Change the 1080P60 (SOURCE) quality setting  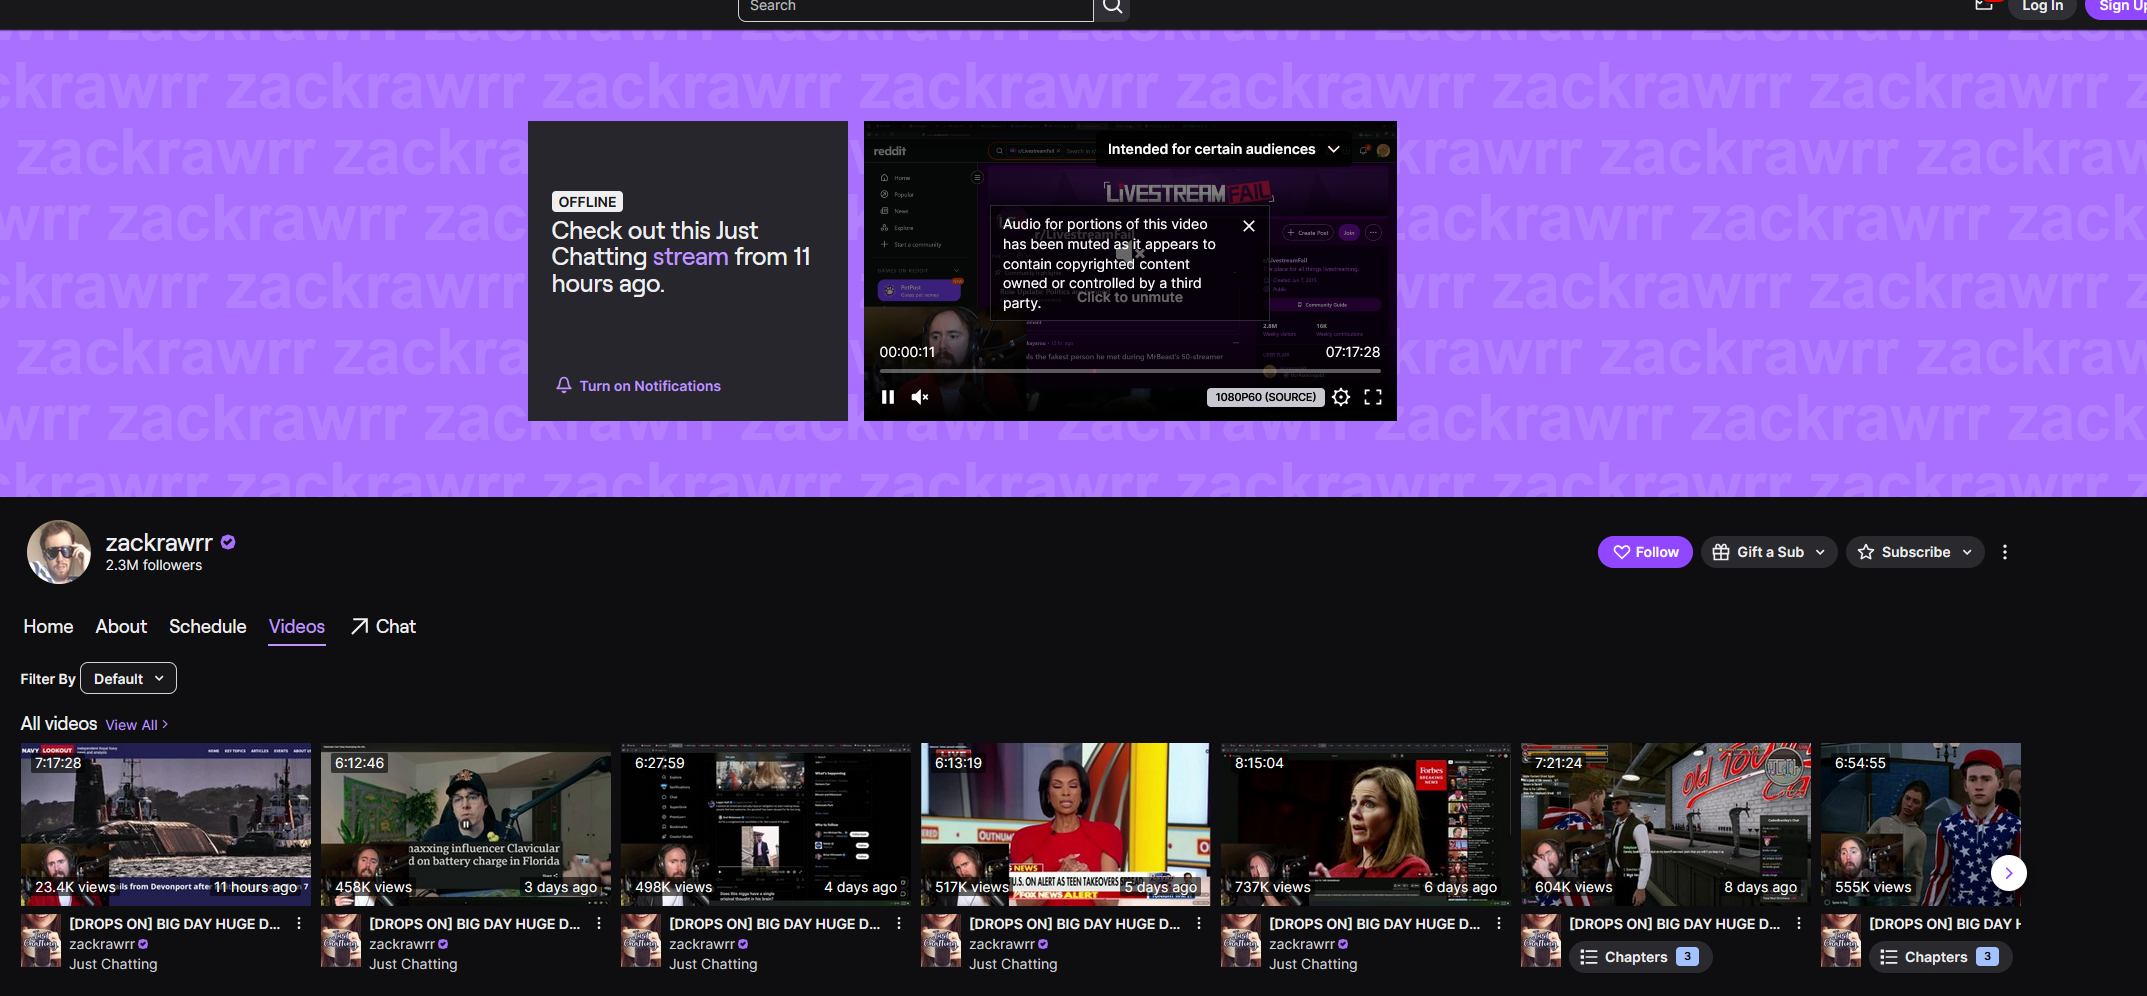click(x=1265, y=397)
